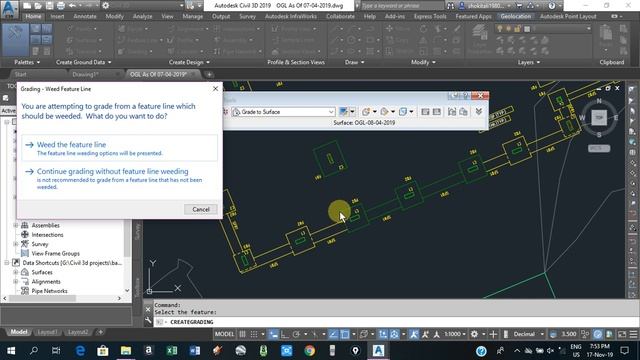Select Pipe Networks in the Toolspace tree
Image resolution: width=640 pixels, height=360 pixels.
[x=49, y=291]
